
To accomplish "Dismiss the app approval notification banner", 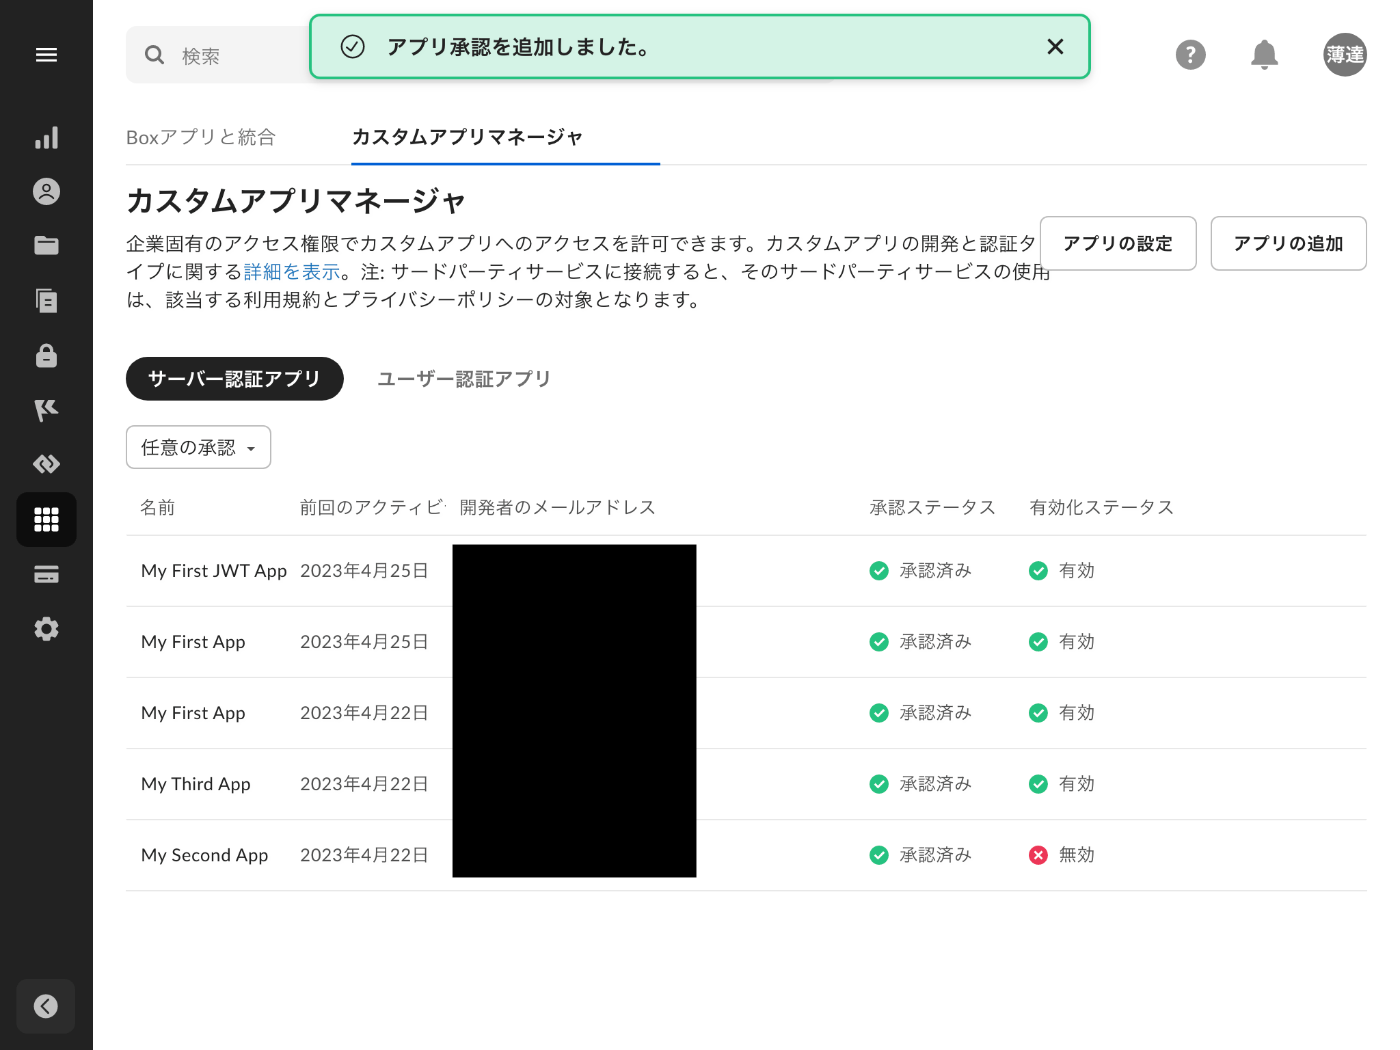I will click(x=1055, y=47).
